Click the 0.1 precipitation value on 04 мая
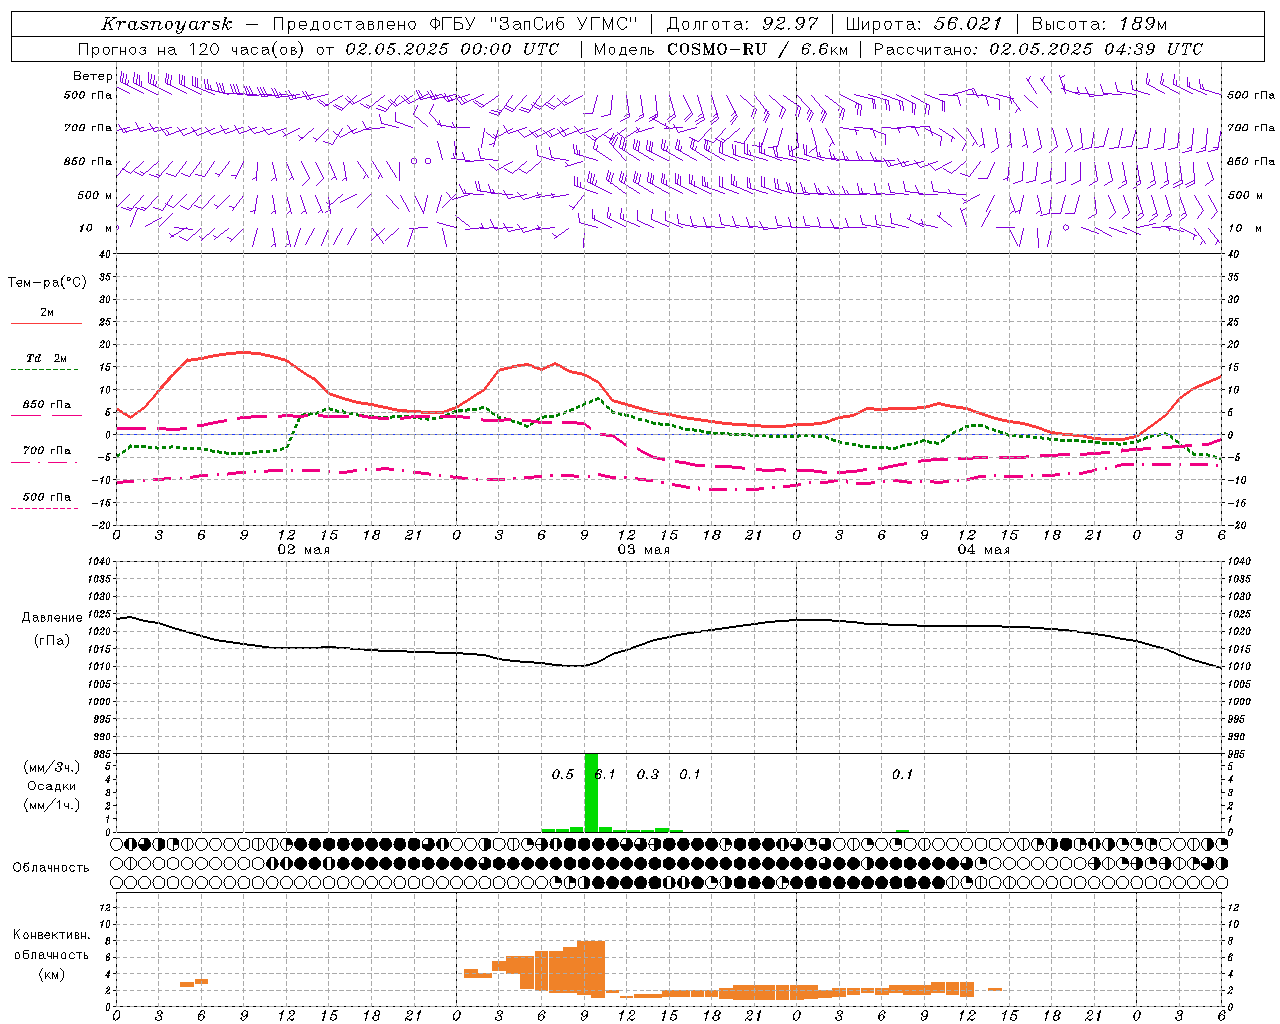This screenshot has height=1024, width=1280. pos(903,774)
